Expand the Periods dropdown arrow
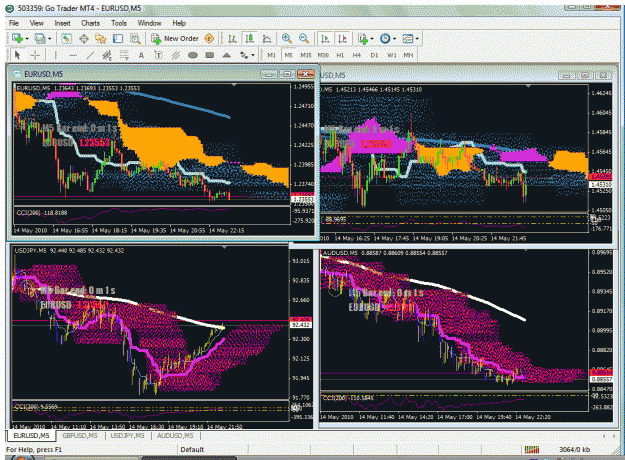 (x=395, y=39)
